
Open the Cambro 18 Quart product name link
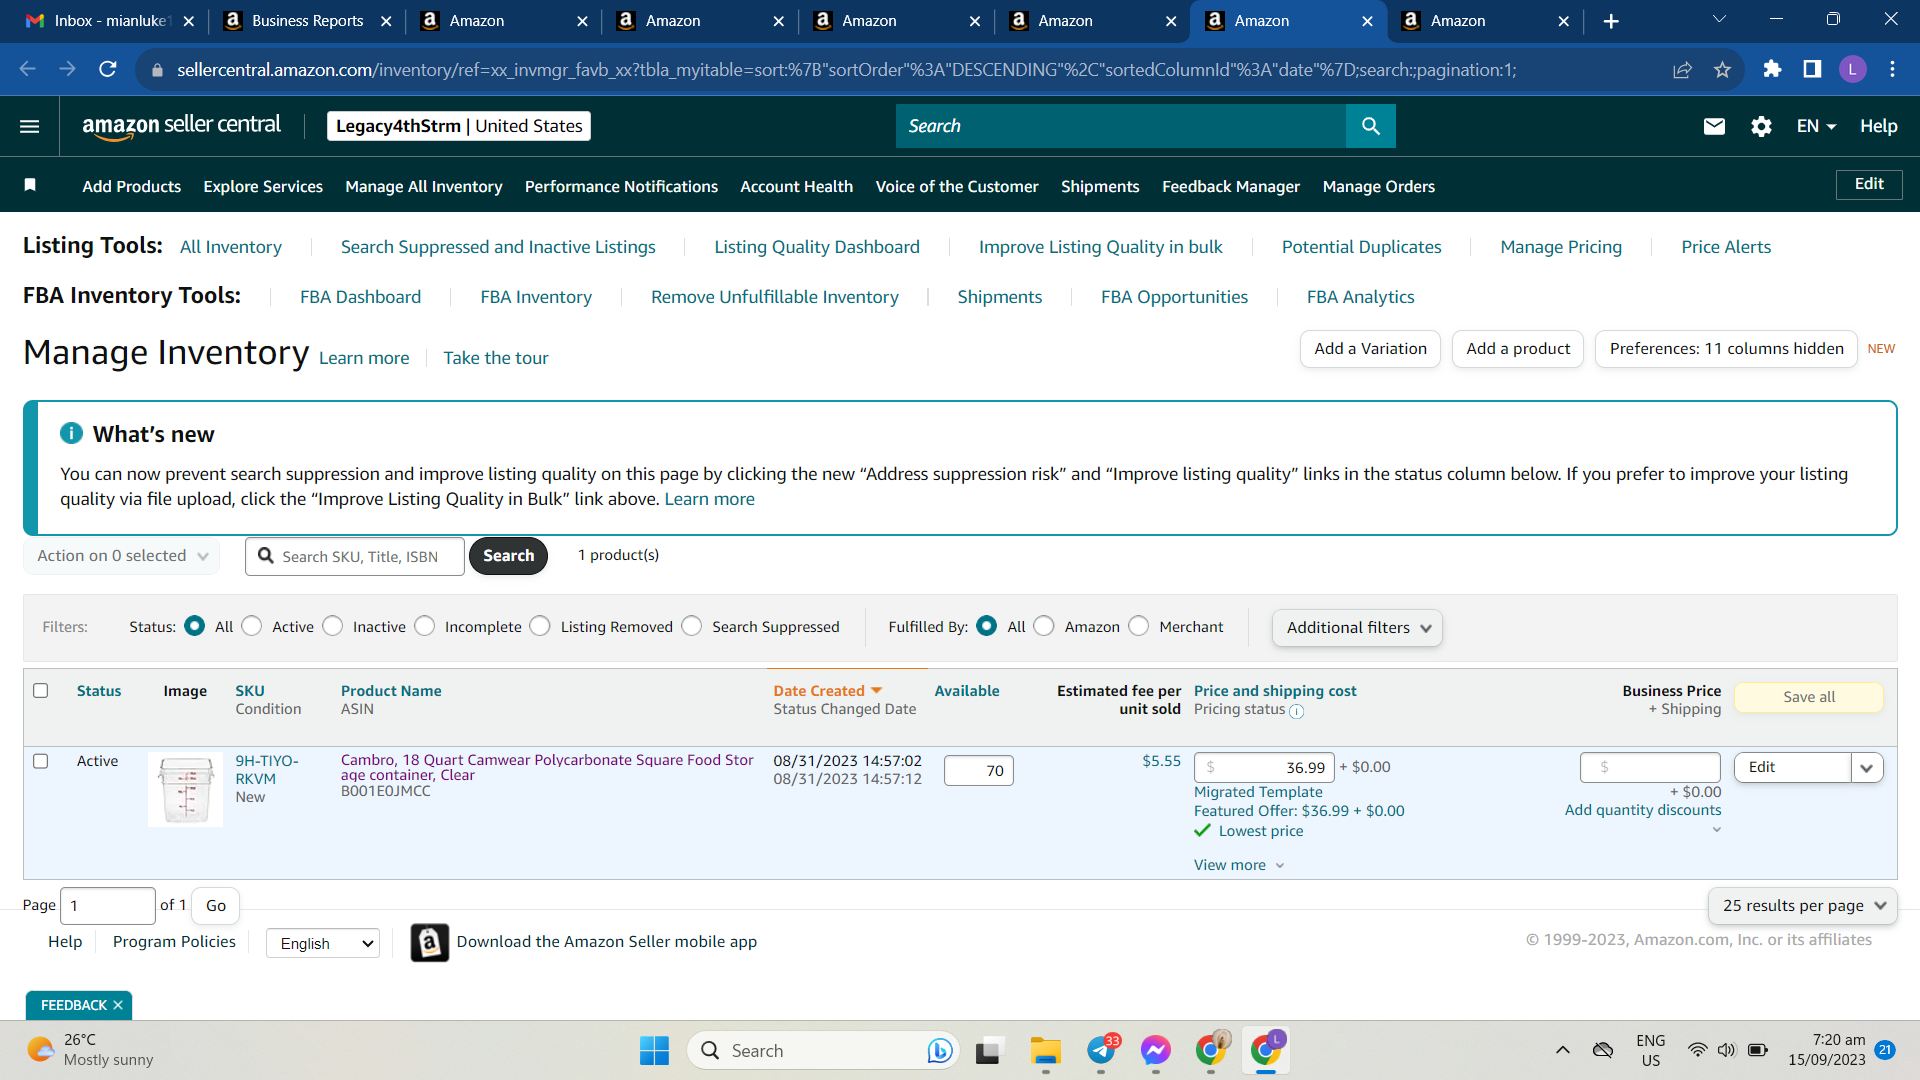(x=547, y=767)
